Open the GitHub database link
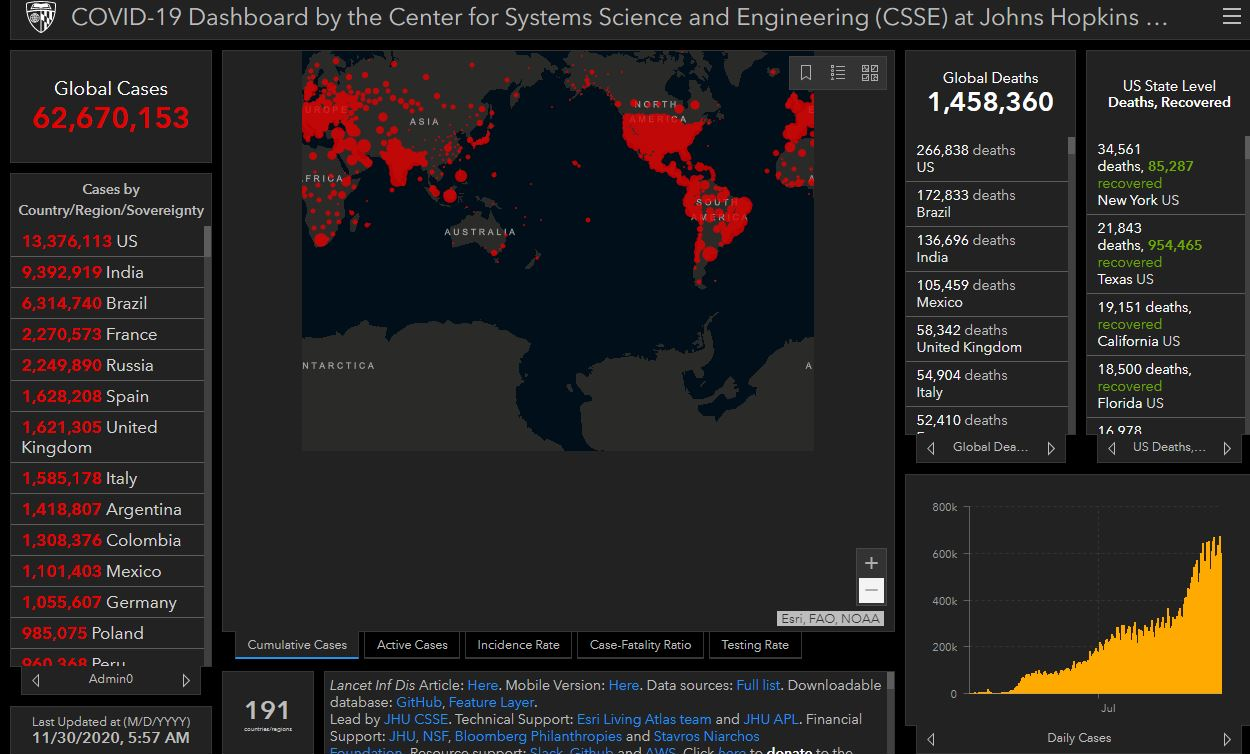Viewport: 1250px width, 754px height. click(x=419, y=702)
